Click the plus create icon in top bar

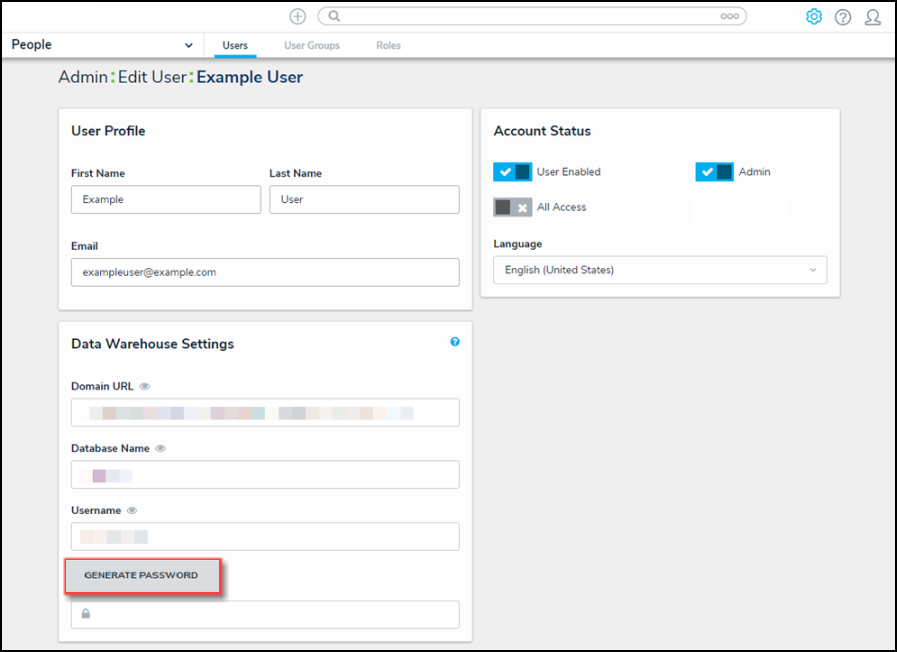click(297, 17)
